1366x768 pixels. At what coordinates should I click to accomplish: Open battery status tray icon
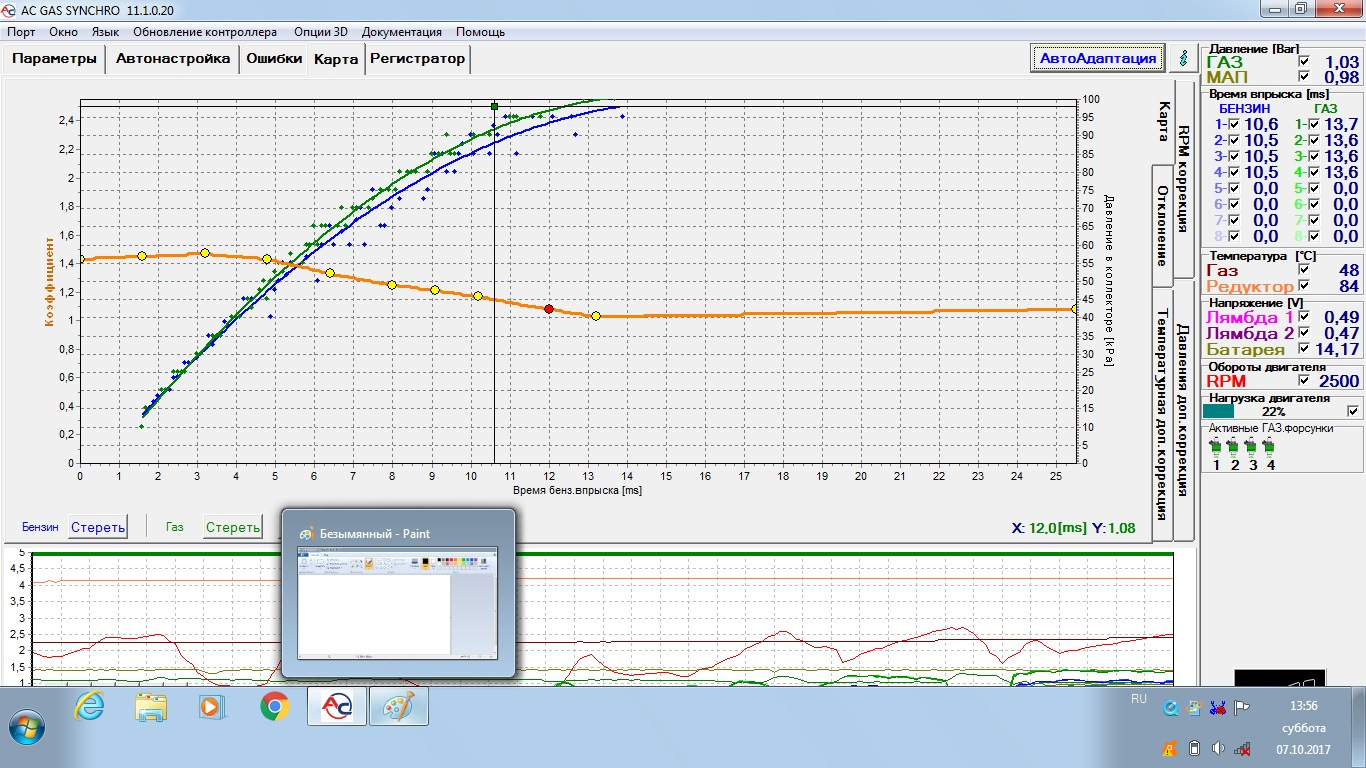pos(1193,748)
